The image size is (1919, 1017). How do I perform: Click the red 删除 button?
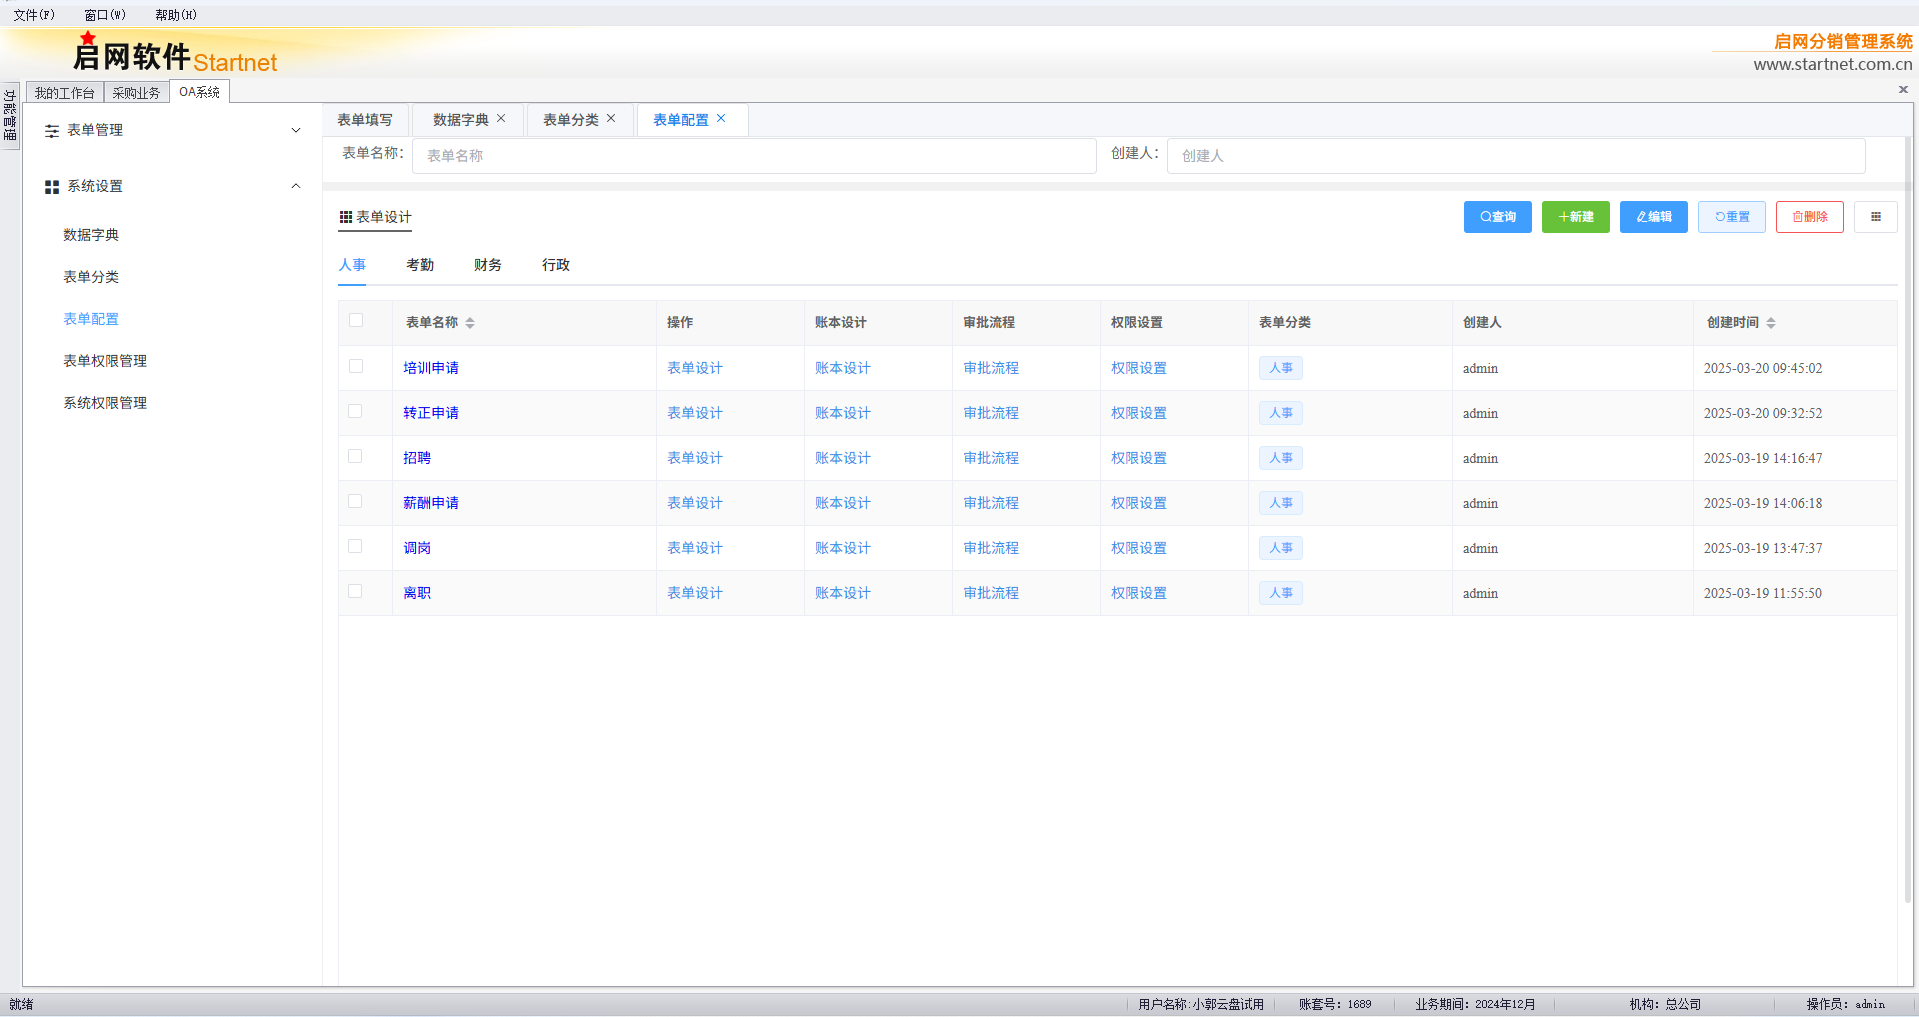[1809, 217]
